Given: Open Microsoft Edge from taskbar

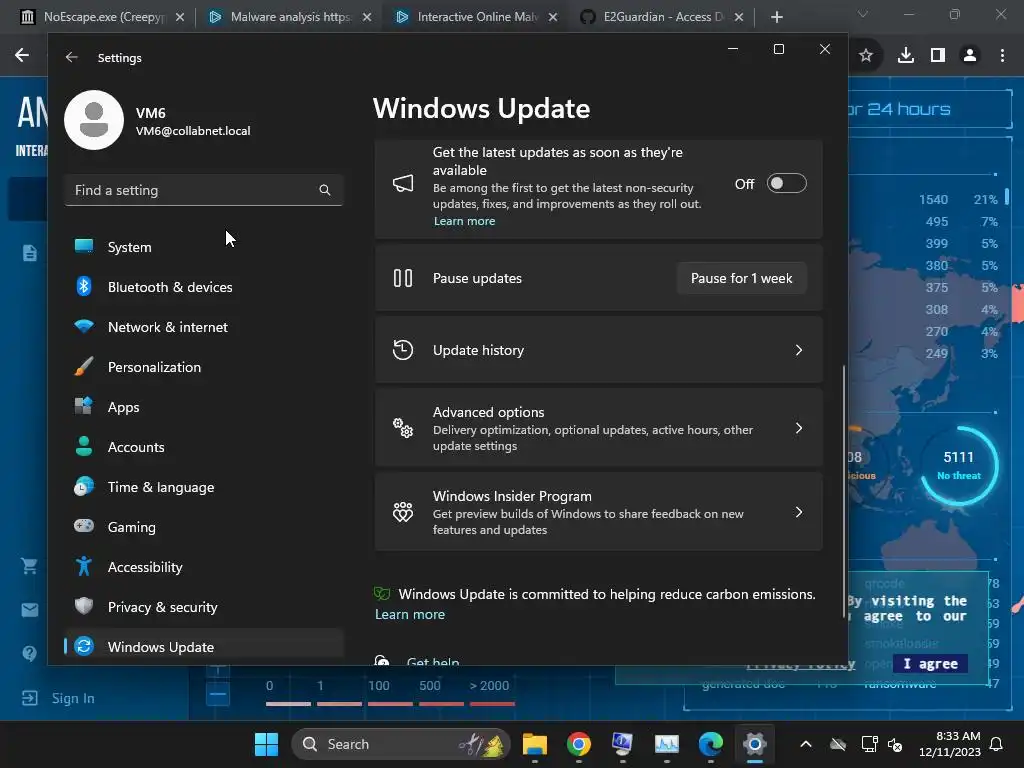Looking at the screenshot, I should point(711,744).
